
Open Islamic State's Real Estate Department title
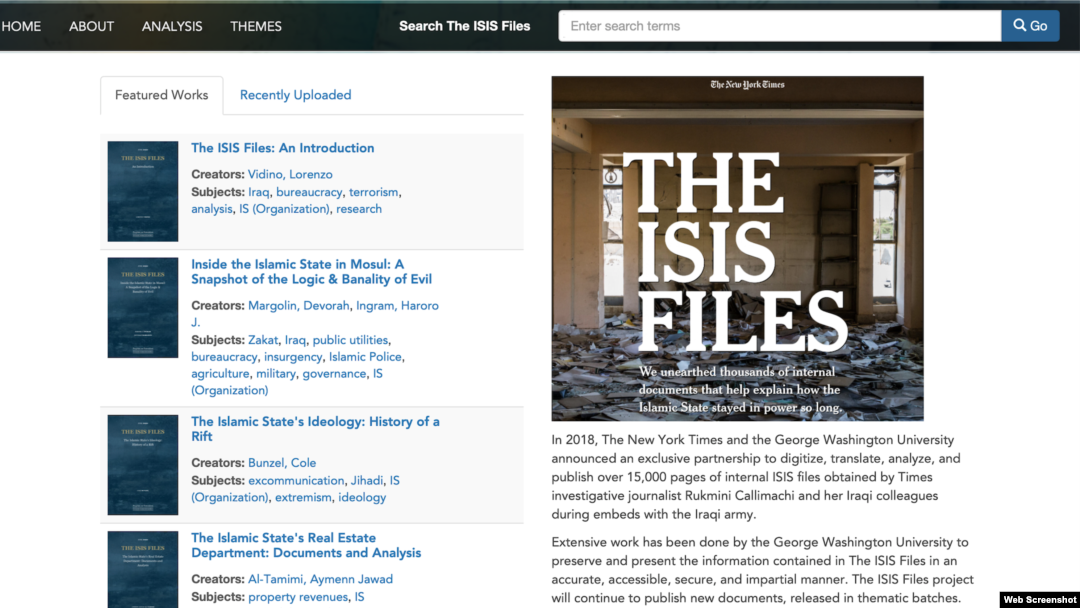306,545
